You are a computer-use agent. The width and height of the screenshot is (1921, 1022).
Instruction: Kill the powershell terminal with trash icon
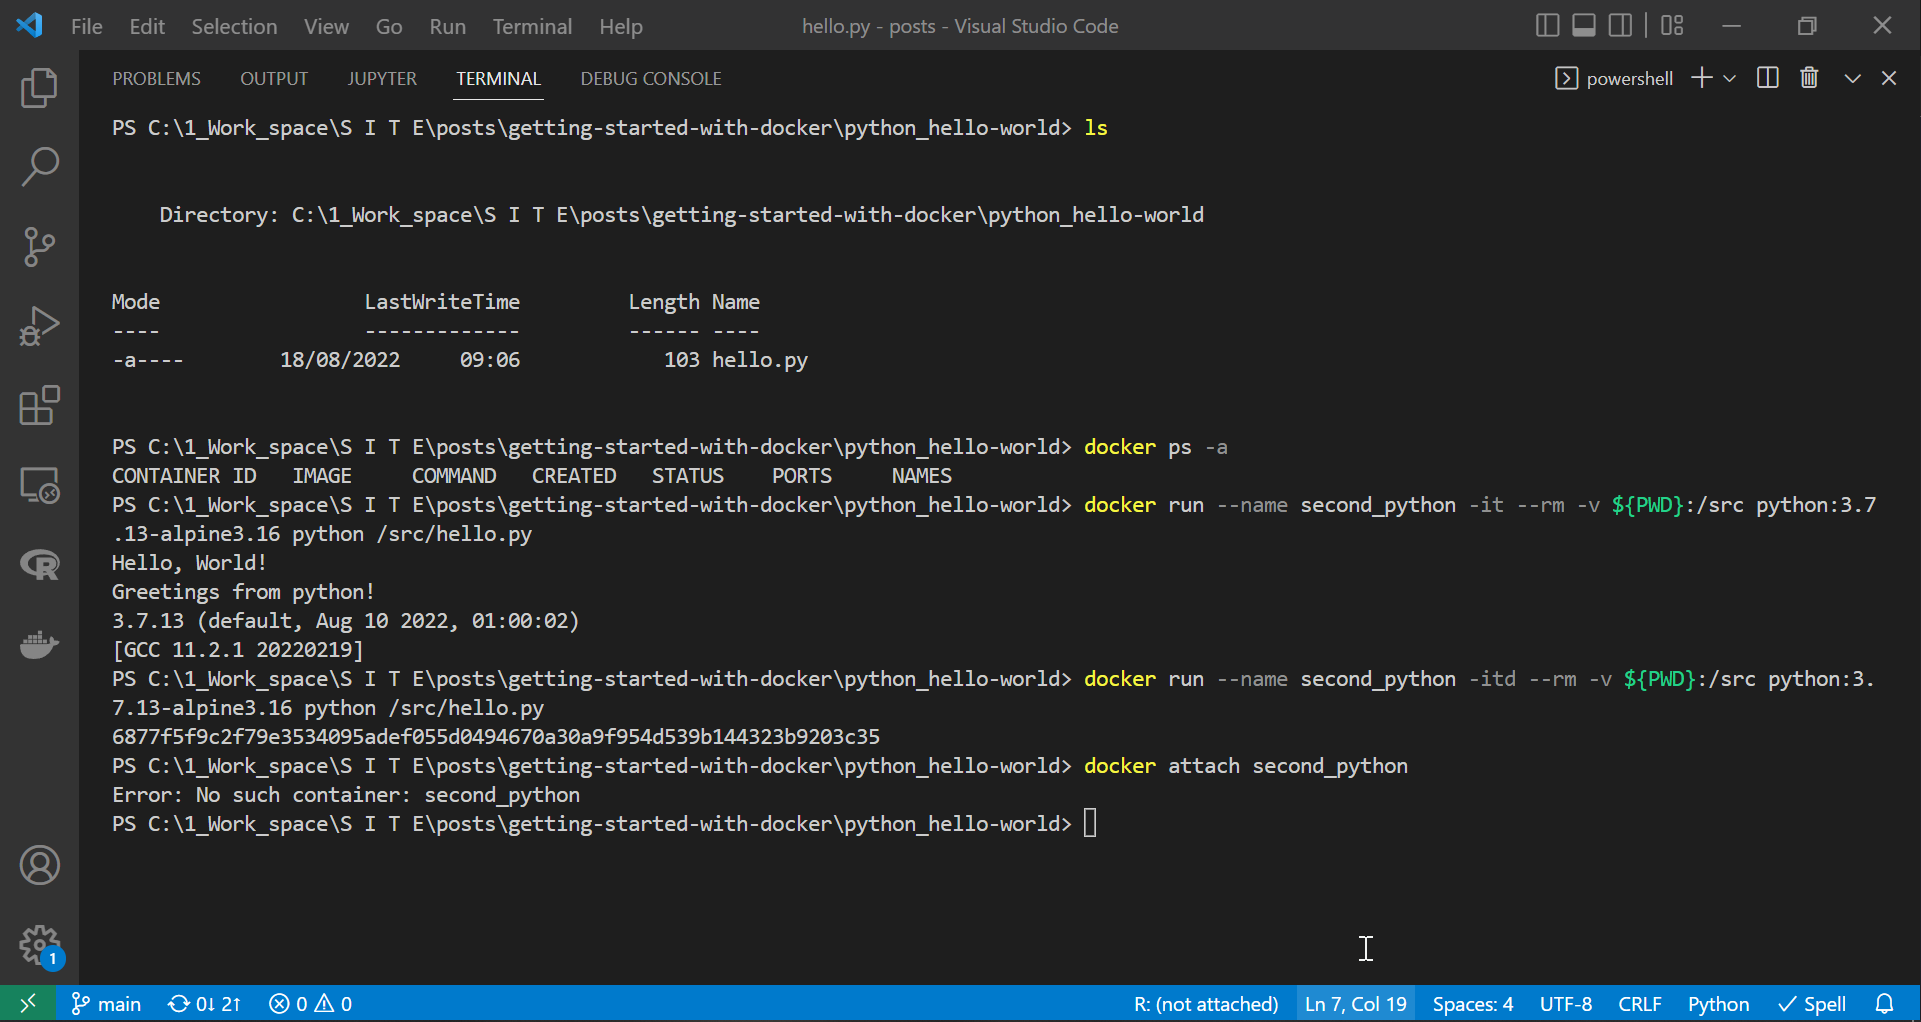point(1808,78)
